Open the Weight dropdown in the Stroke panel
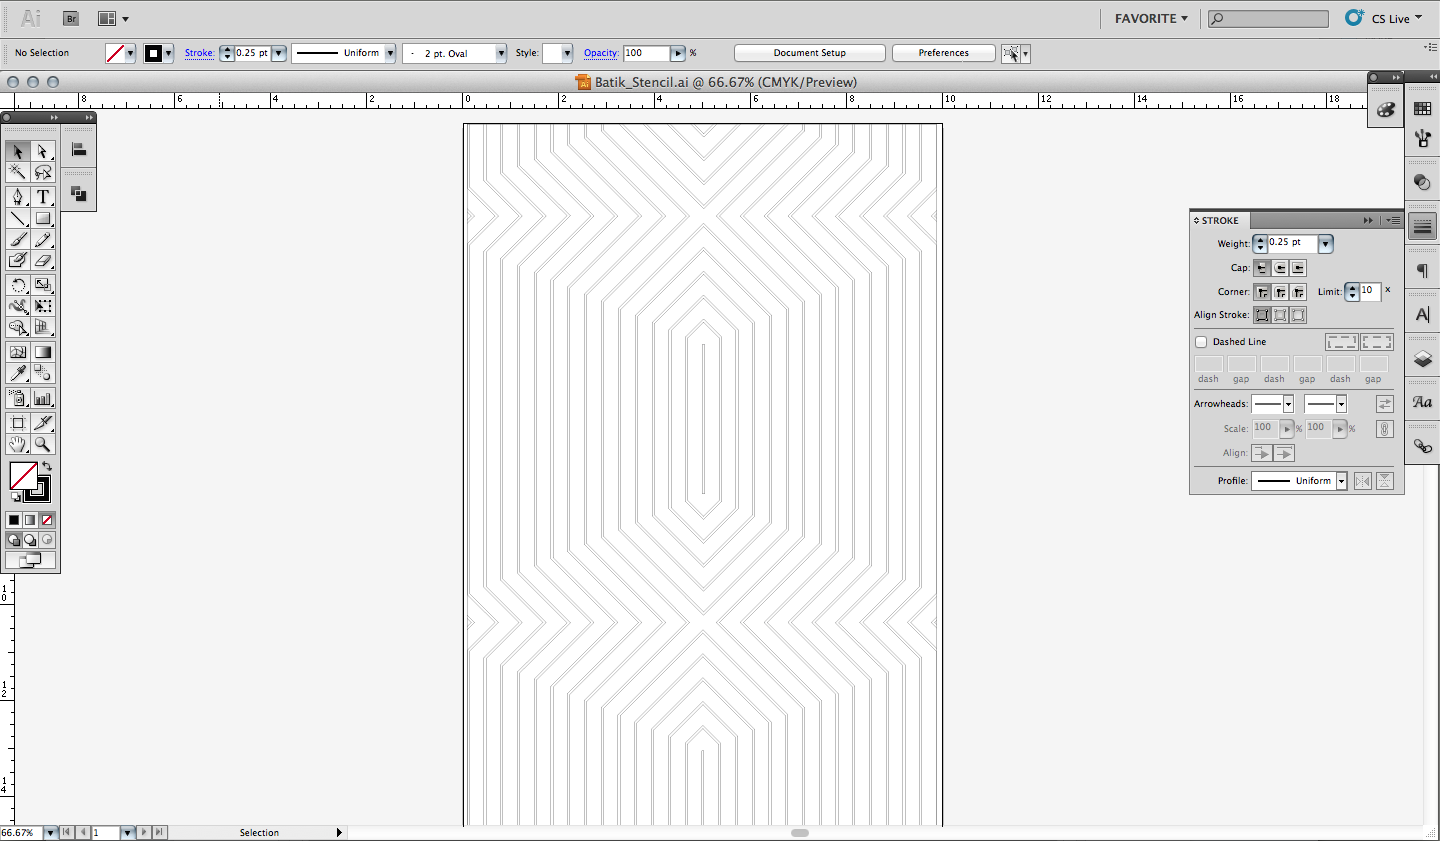Screen dimensions: 1440x841 1325,243
